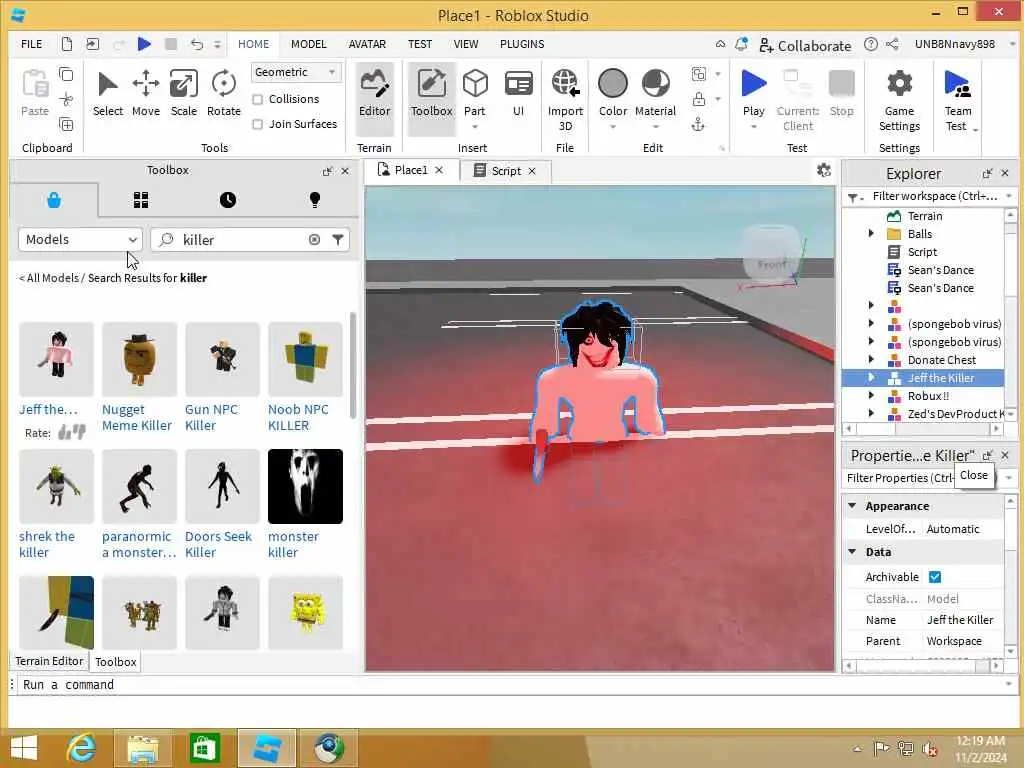Expand the Jeff the Killer model
The height and width of the screenshot is (768, 1024).
871,377
